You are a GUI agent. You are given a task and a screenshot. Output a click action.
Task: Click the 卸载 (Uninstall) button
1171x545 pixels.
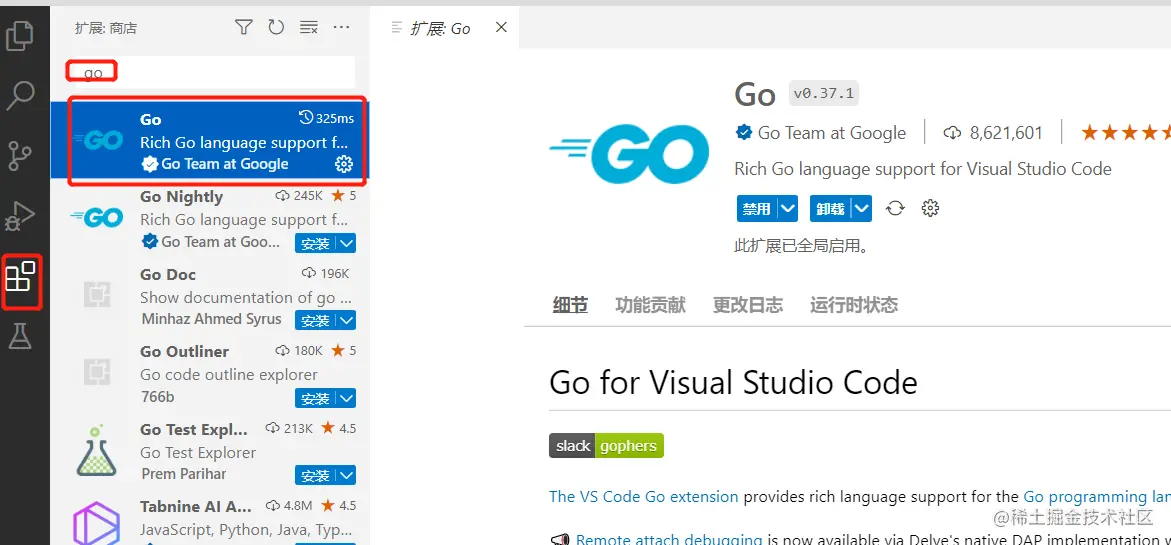[x=830, y=209]
